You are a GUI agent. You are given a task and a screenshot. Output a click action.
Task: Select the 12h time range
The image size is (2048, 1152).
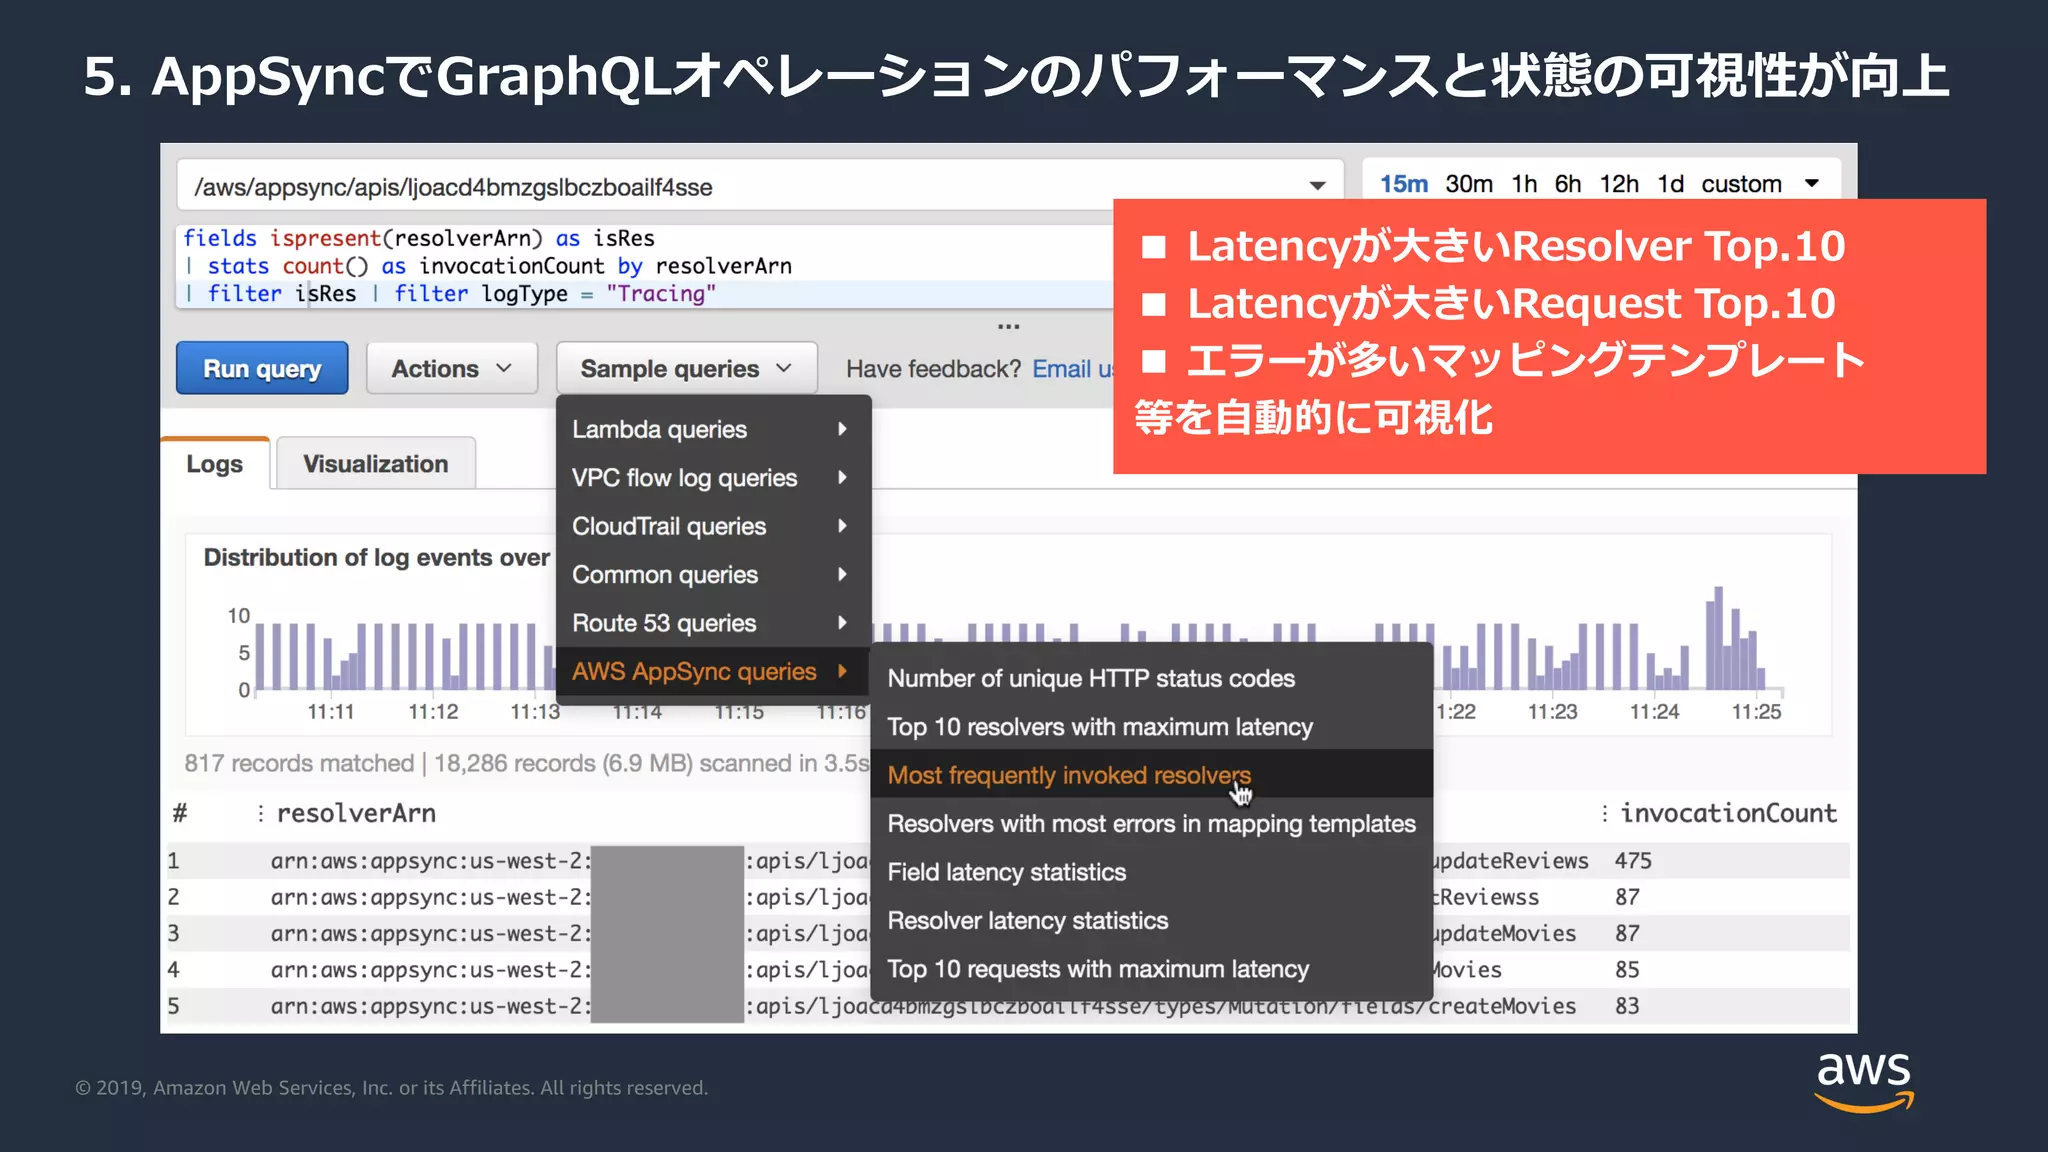click(1619, 184)
